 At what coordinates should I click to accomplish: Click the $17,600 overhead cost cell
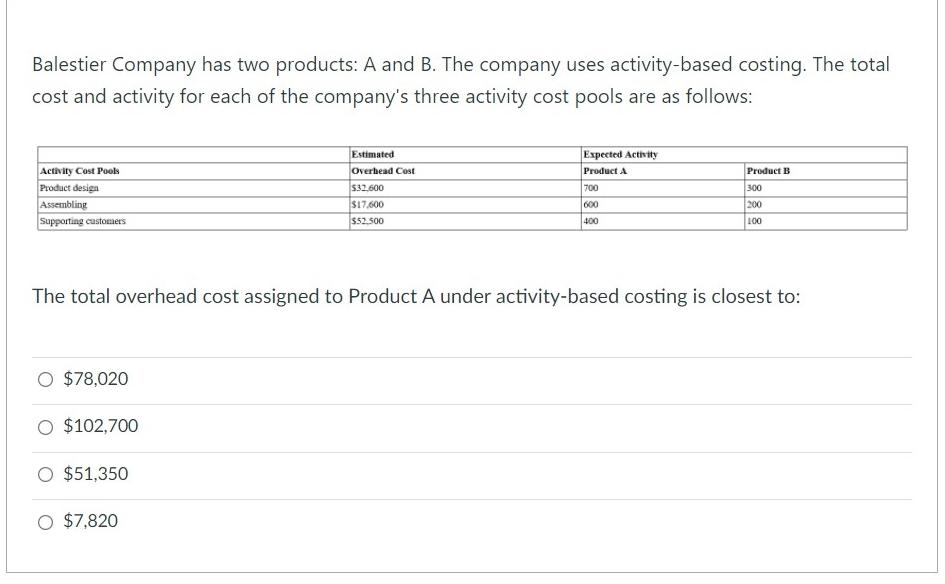click(465, 205)
